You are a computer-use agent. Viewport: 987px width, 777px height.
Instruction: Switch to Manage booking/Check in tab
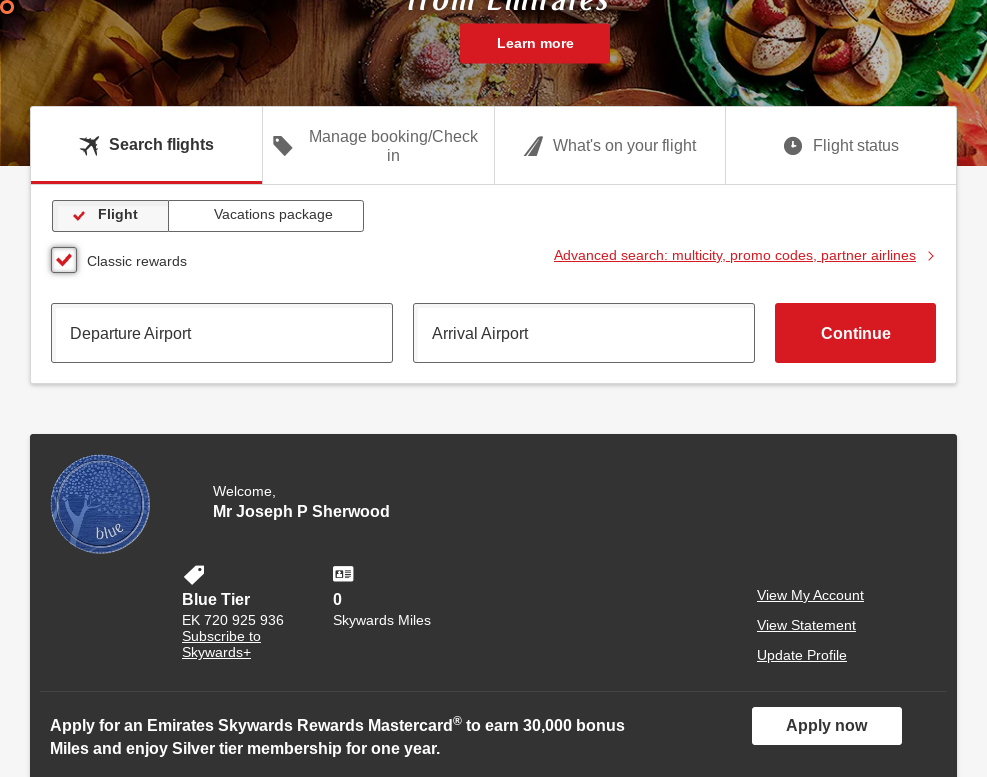[378, 145]
